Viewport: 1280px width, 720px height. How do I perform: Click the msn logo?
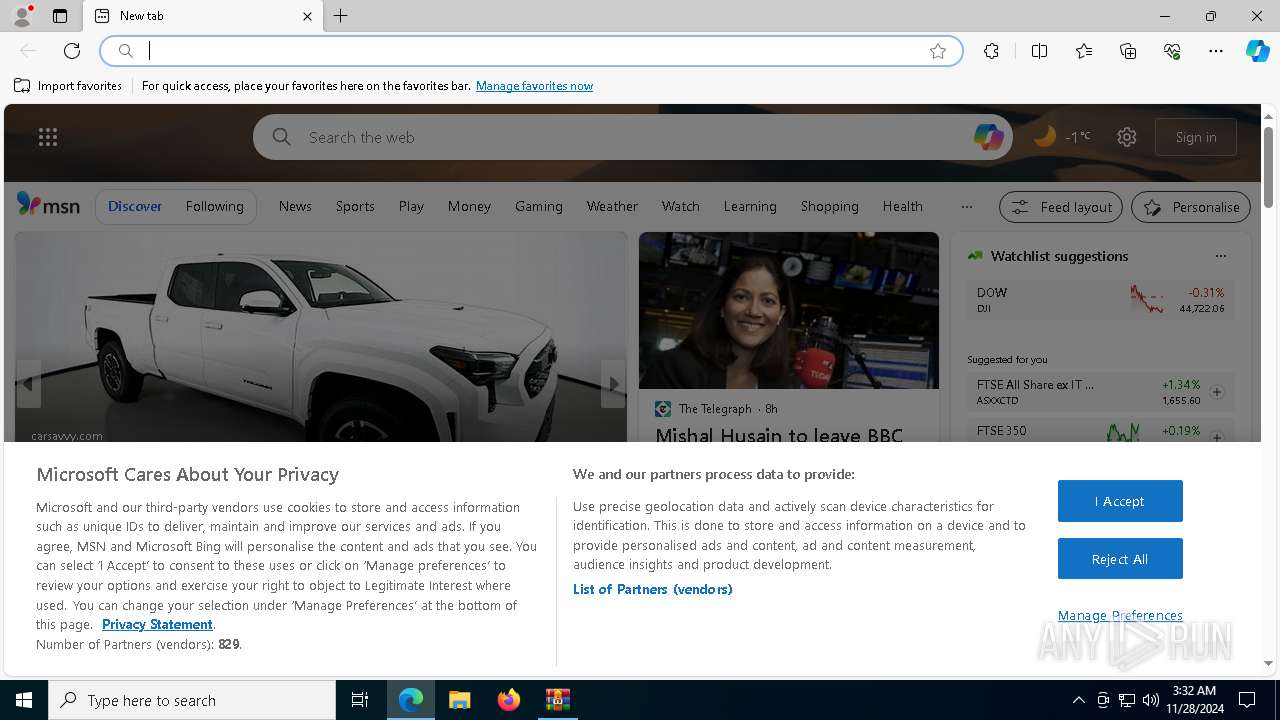(48, 205)
